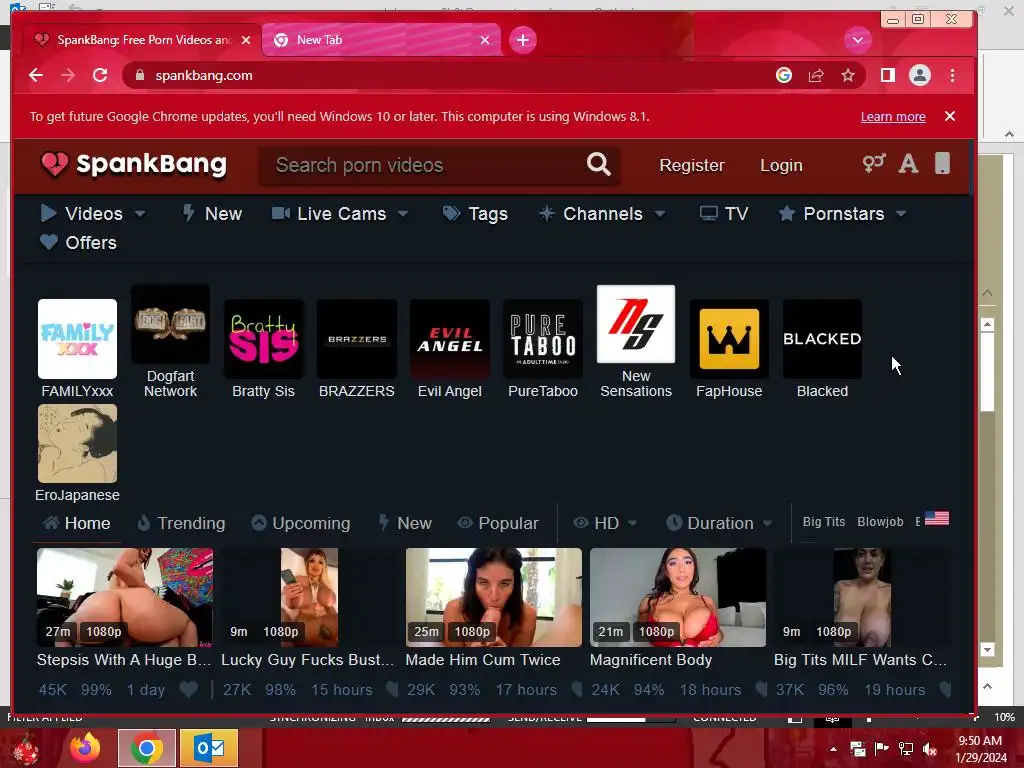This screenshot has width=1024, height=768.
Task: Expand the Videos menu arrow
Action: tap(140, 214)
